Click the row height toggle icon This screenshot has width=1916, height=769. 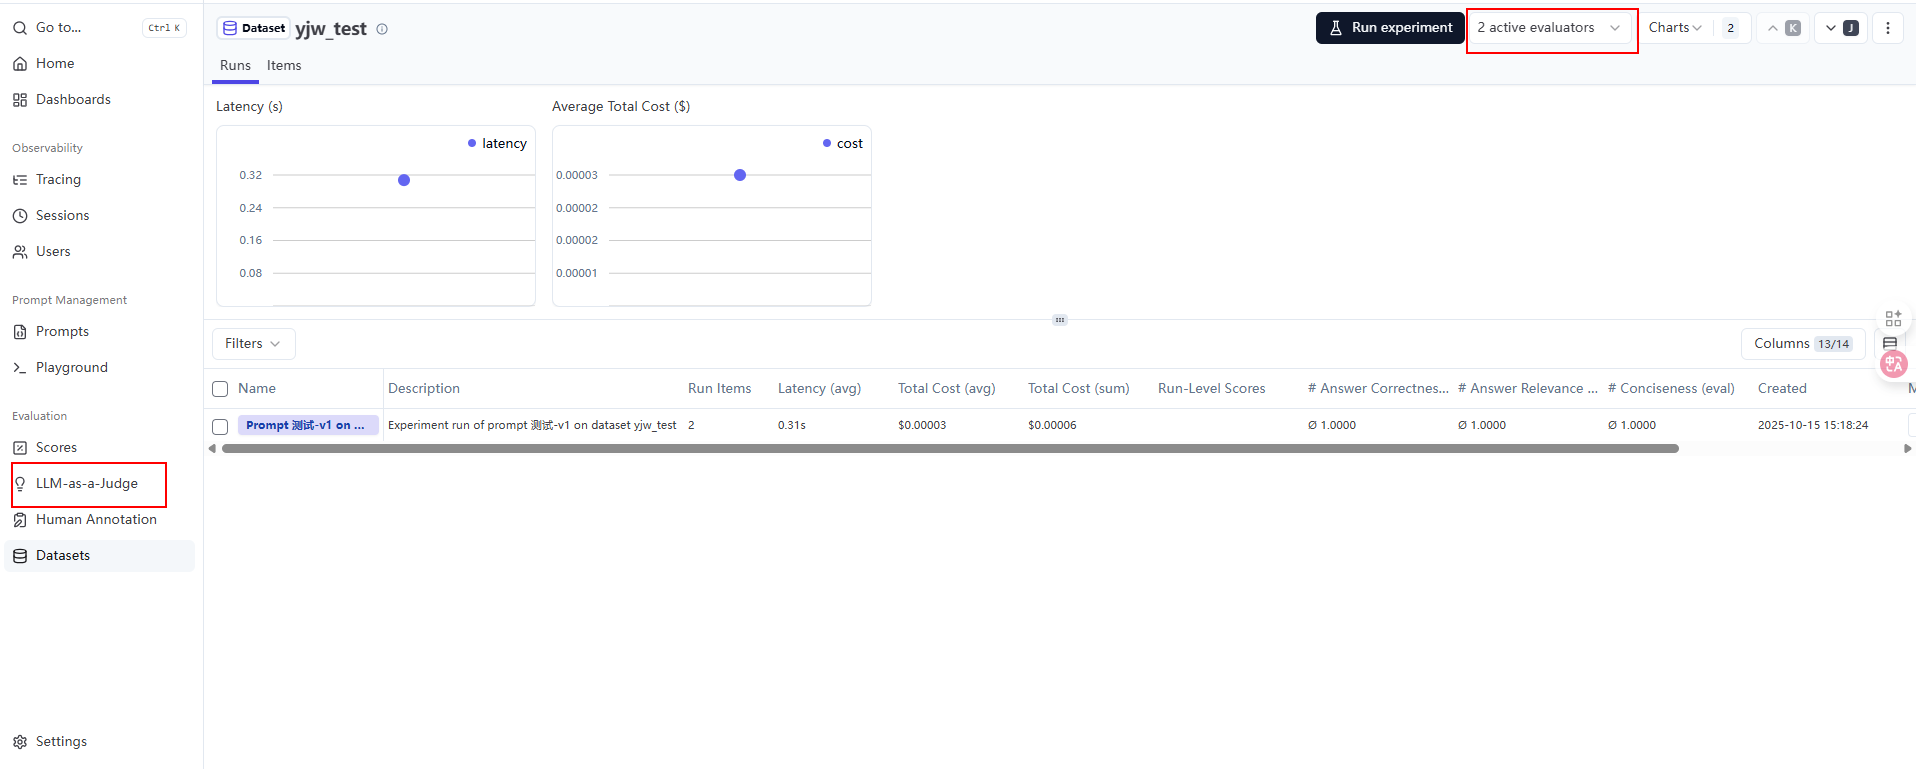coord(1890,344)
